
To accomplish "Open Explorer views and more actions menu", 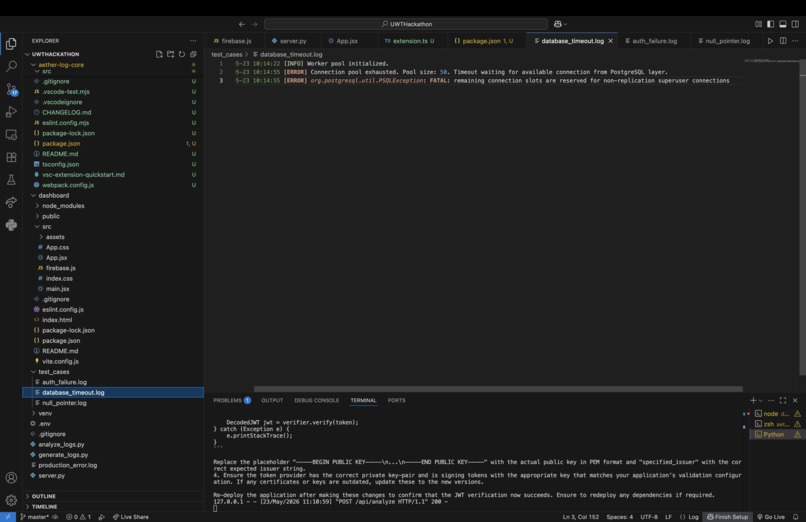I will click(x=193, y=41).
